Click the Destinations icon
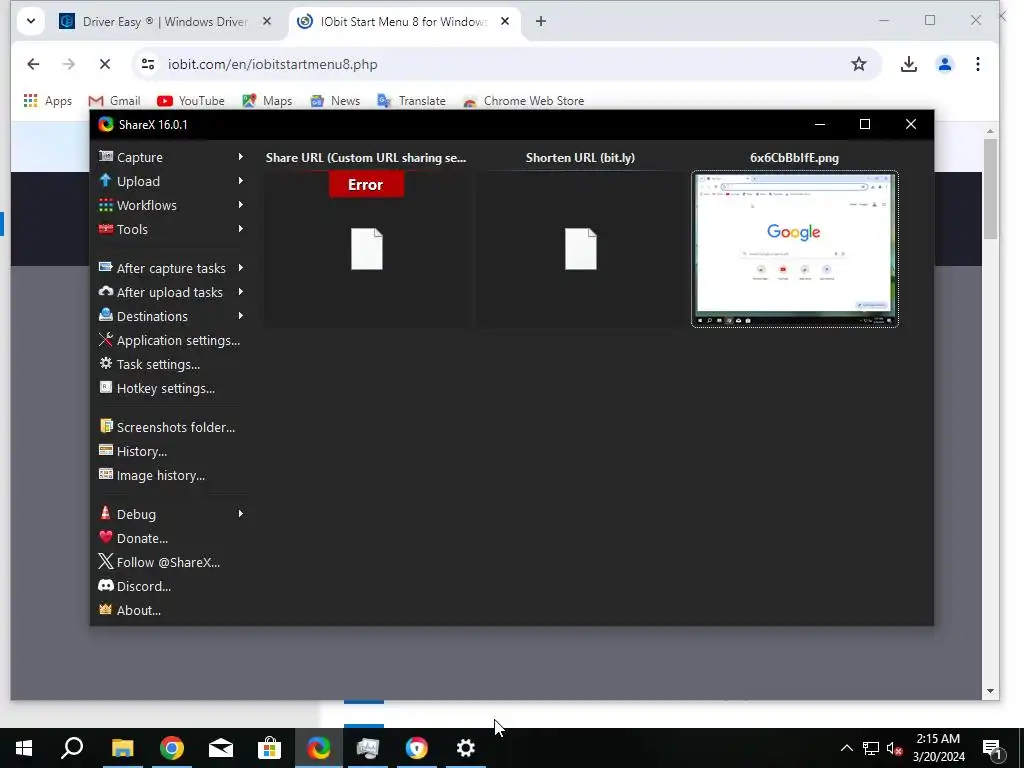1024x768 pixels. click(x=106, y=315)
